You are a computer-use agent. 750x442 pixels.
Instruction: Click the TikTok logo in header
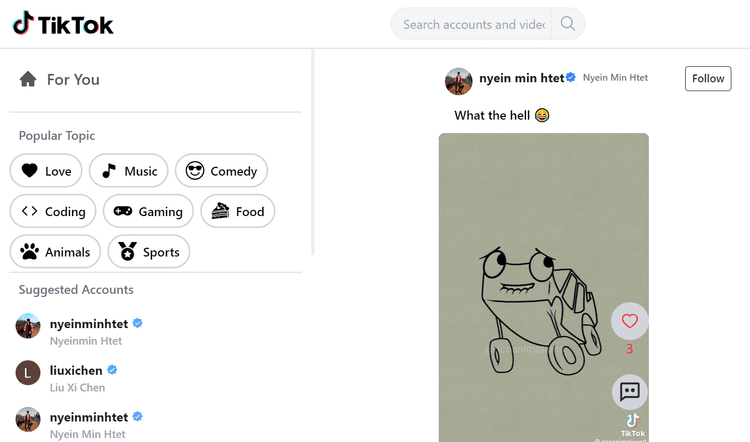click(63, 23)
